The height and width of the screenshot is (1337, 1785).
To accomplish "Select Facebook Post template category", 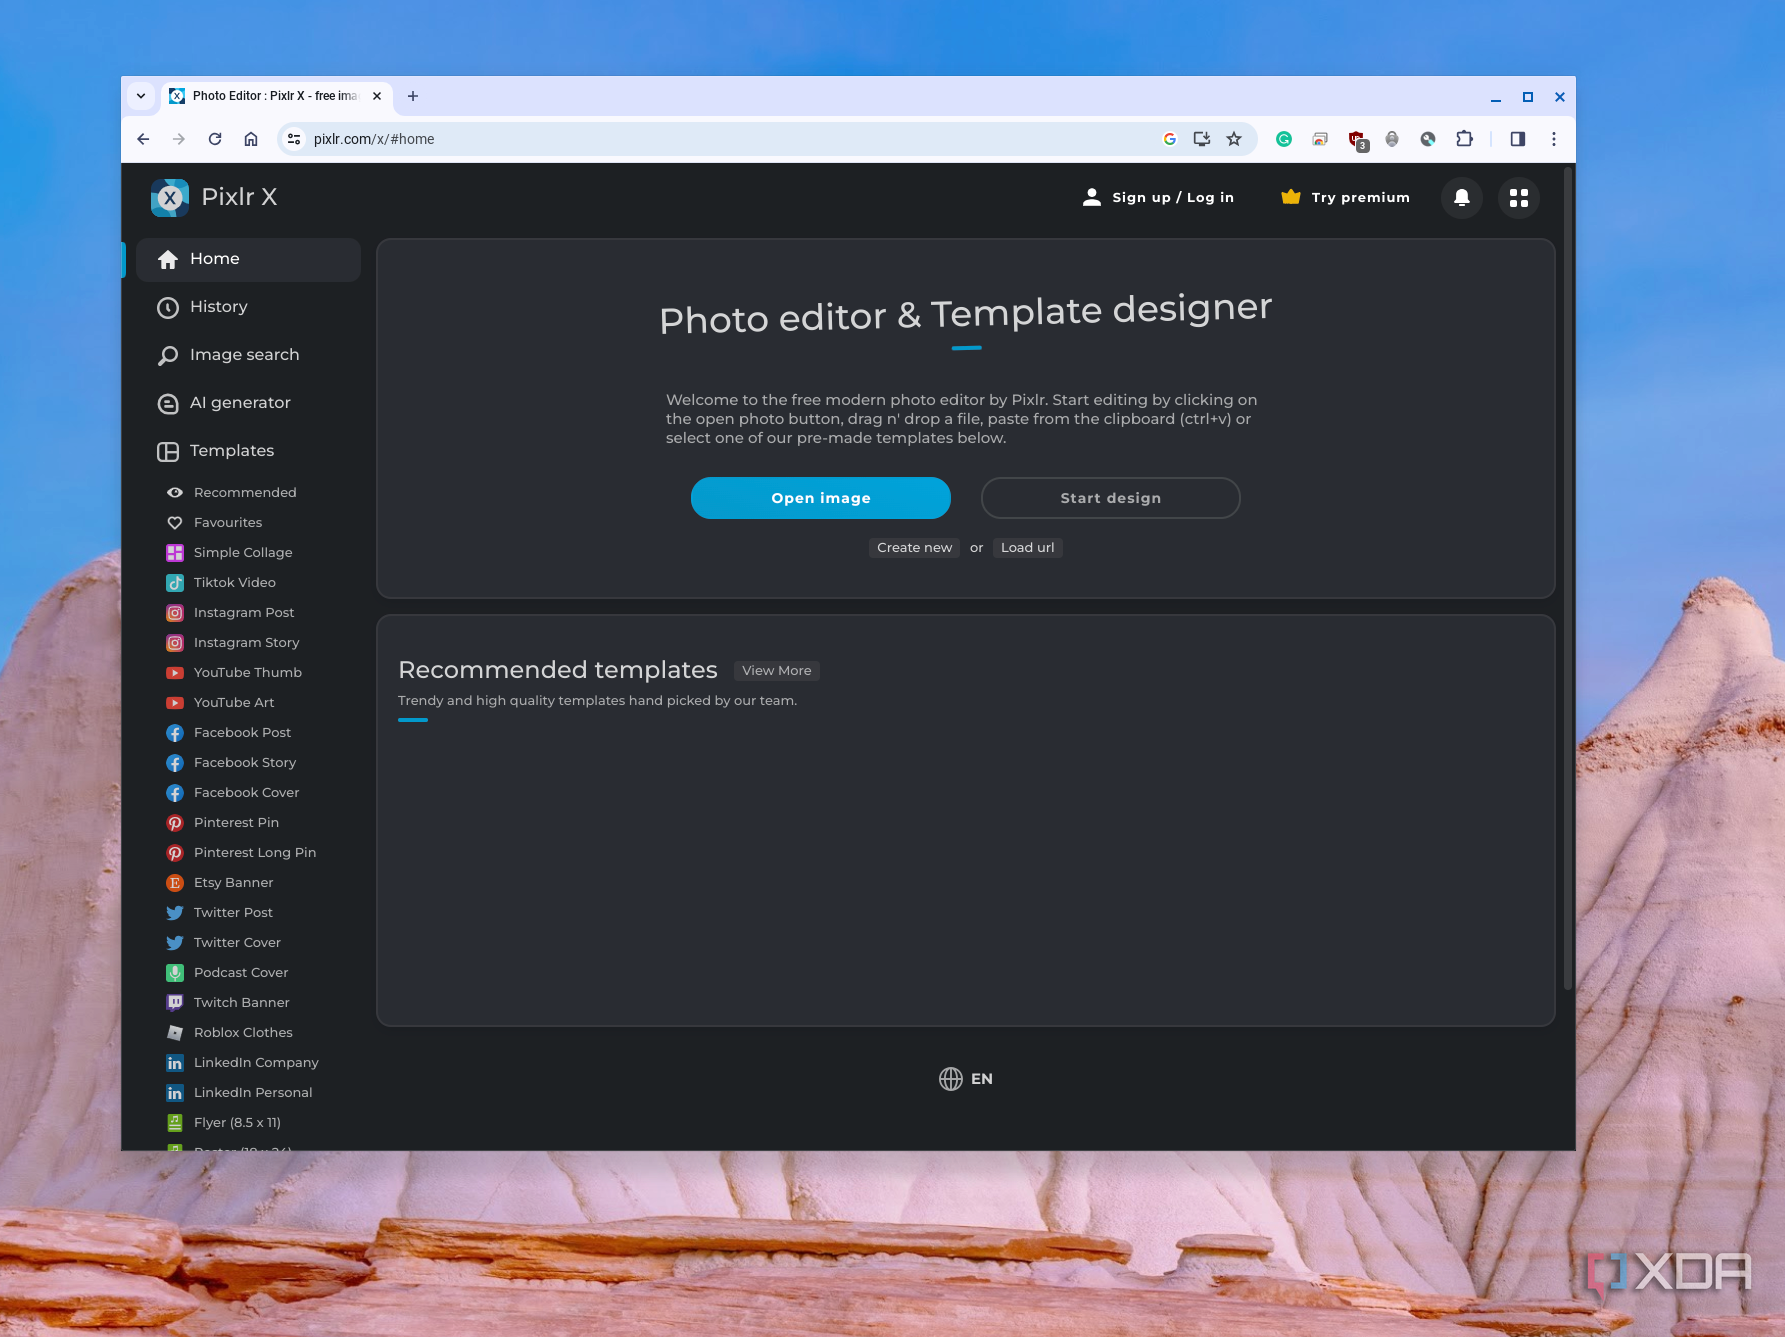I will coord(229,733).
